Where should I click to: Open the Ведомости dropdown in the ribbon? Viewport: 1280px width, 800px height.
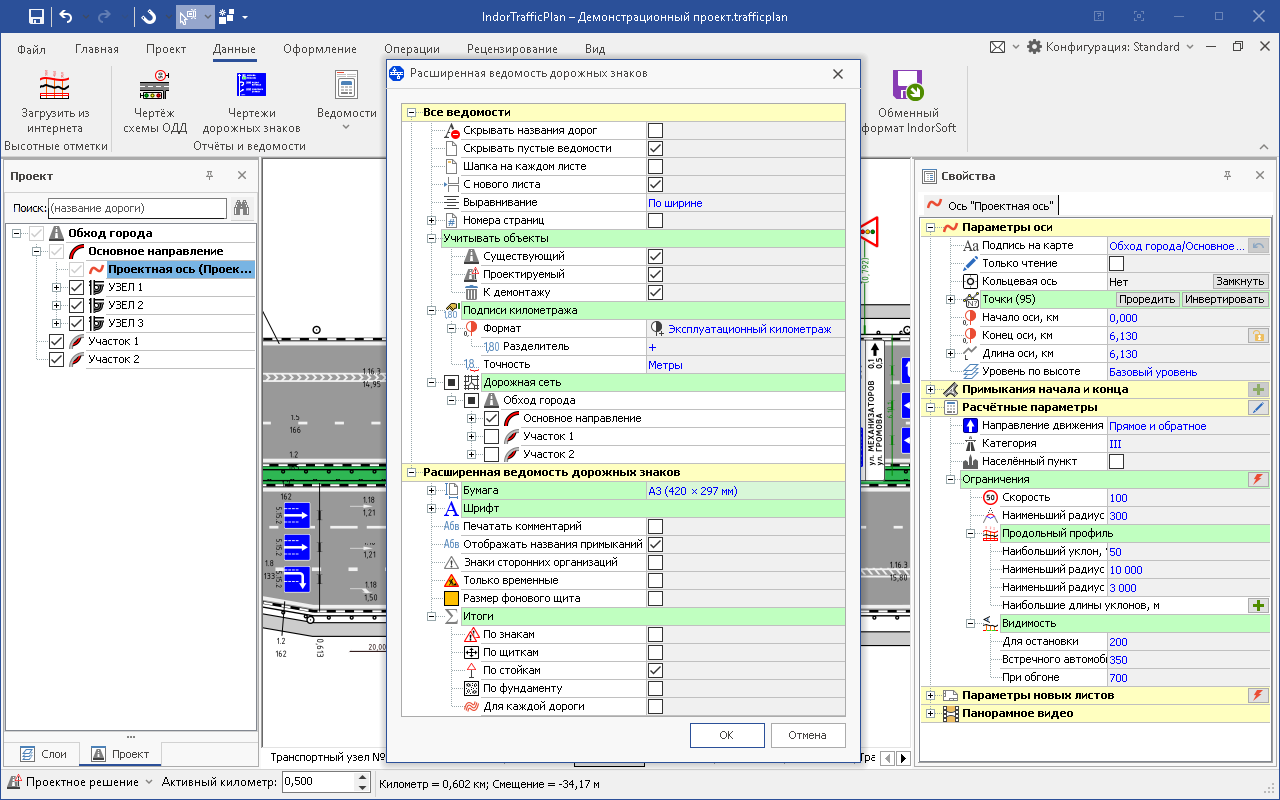[346, 103]
